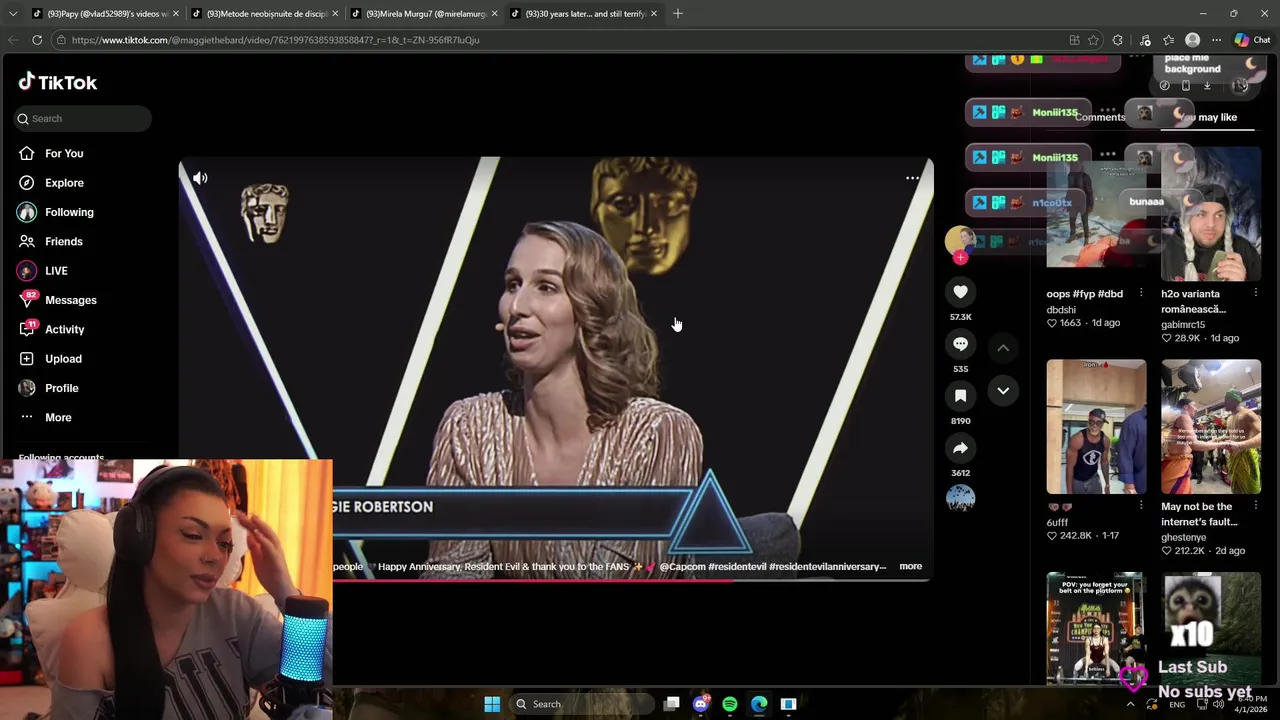Add page to favorites with star icon
Image resolution: width=1280 pixels, height=720 pixels.
click(1093, 40)
